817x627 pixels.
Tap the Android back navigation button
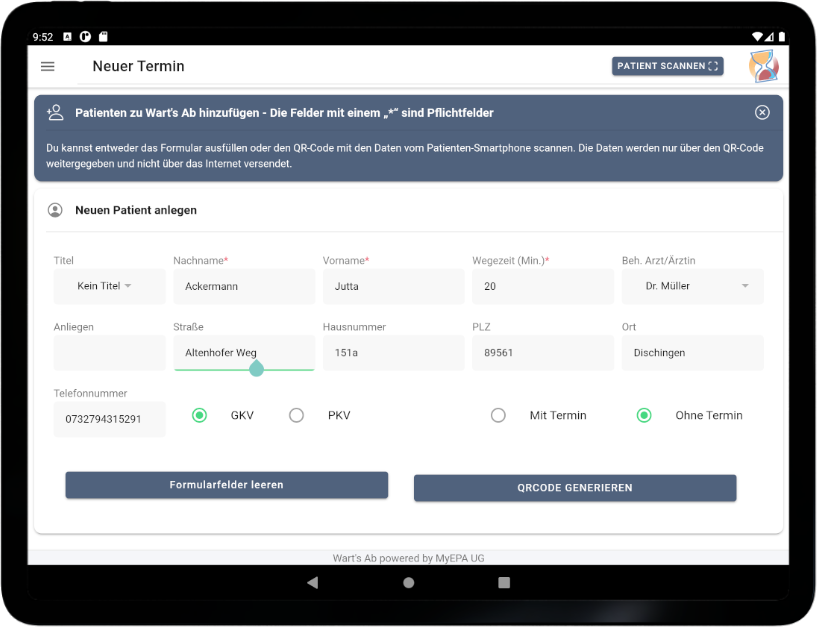(313, 582)
